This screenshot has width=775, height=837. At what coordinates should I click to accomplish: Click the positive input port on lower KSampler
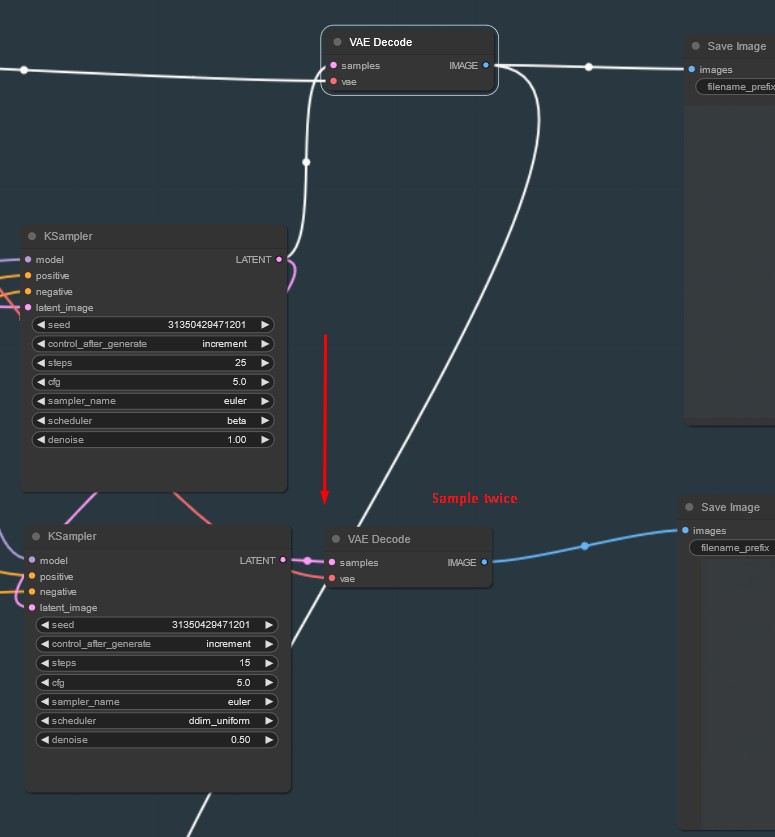coord(32,576)
